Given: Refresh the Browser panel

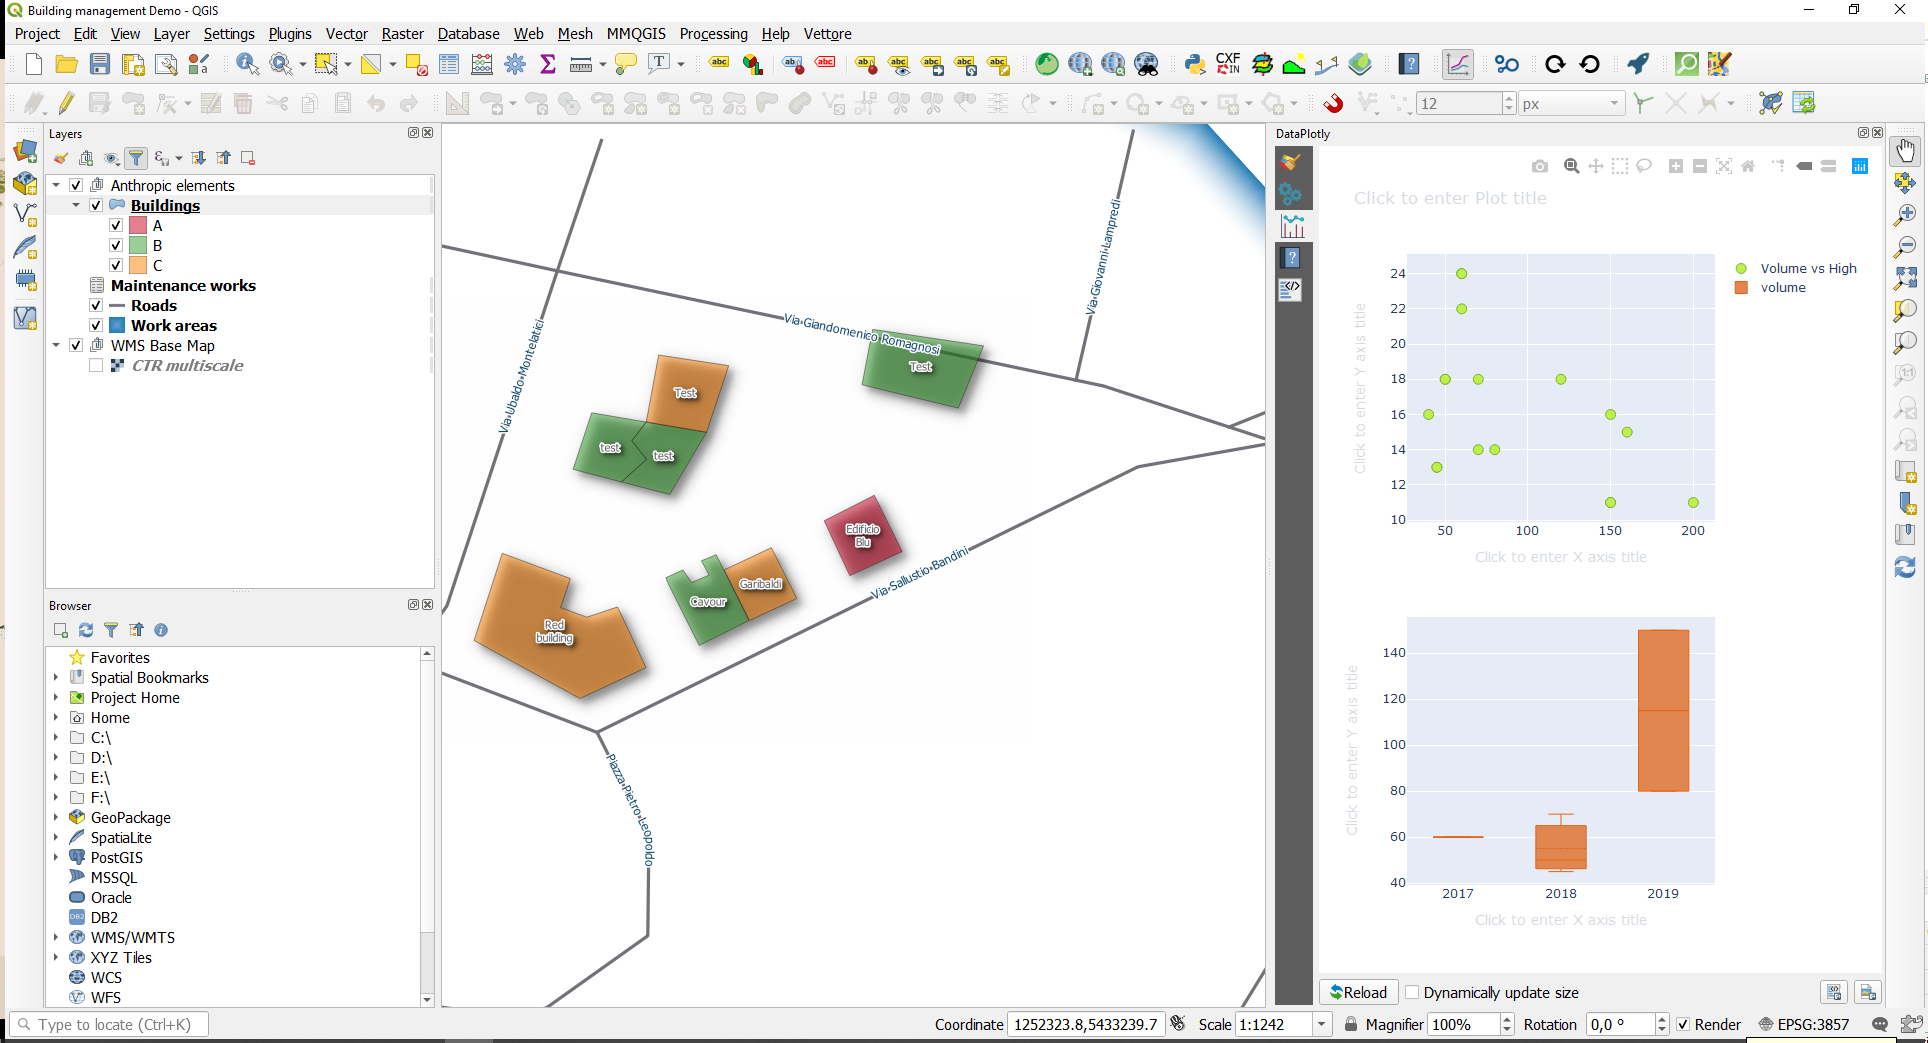Looking at the screenshot, I should pos(86,630).
